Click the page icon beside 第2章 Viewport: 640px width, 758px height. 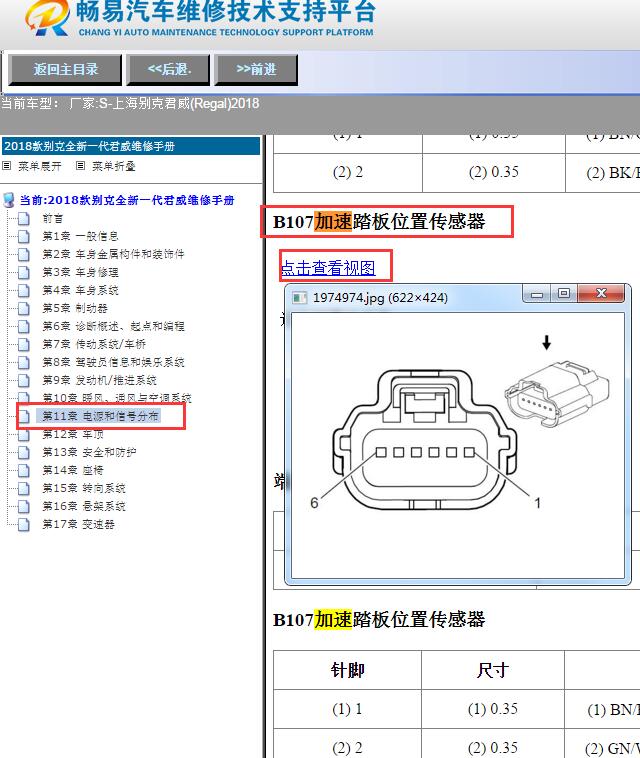[x=24, y=254]
